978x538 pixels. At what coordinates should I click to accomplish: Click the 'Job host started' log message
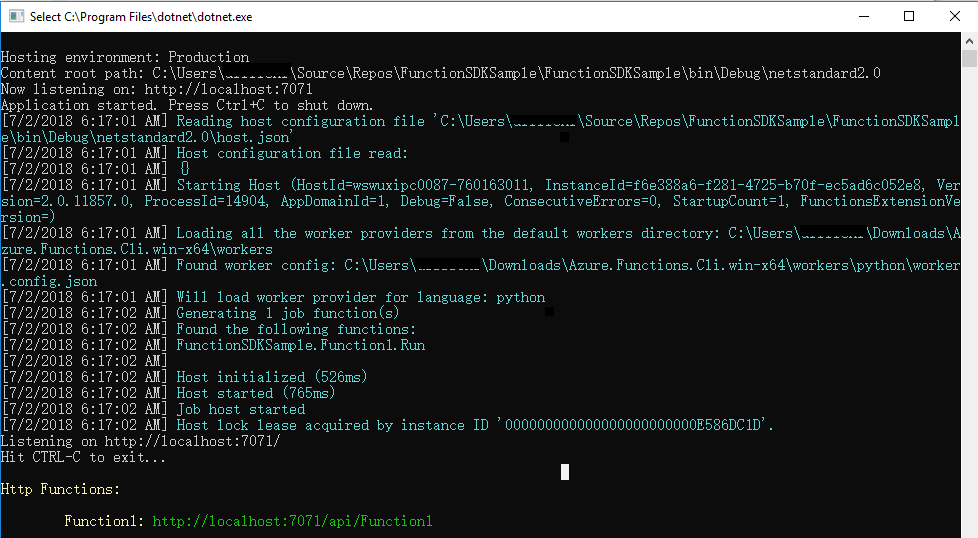(240, 409)
